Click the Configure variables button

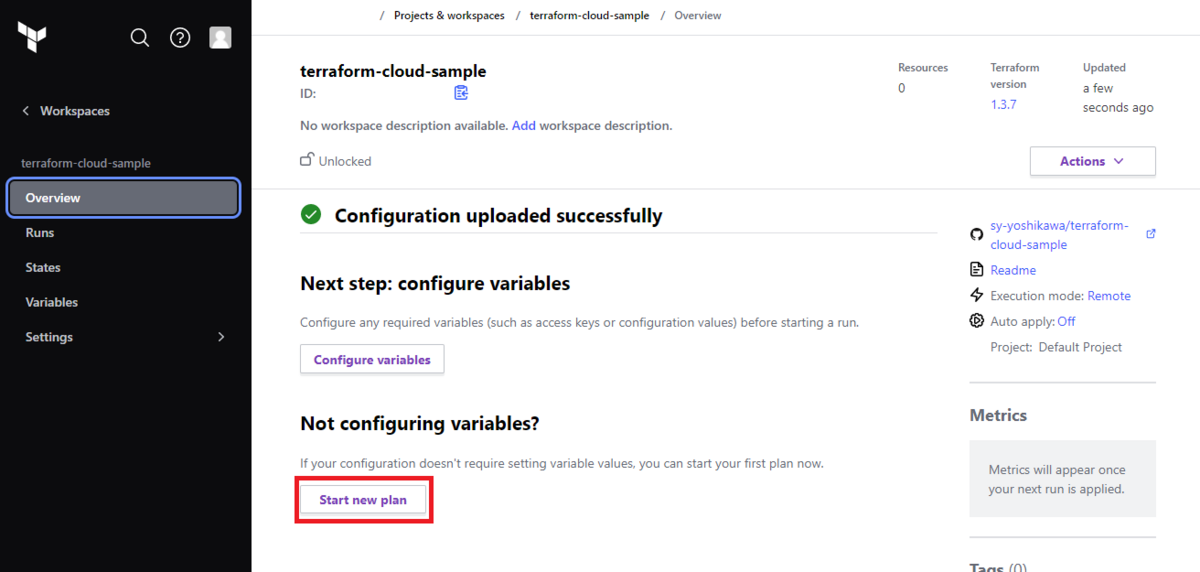coord(372,360)
